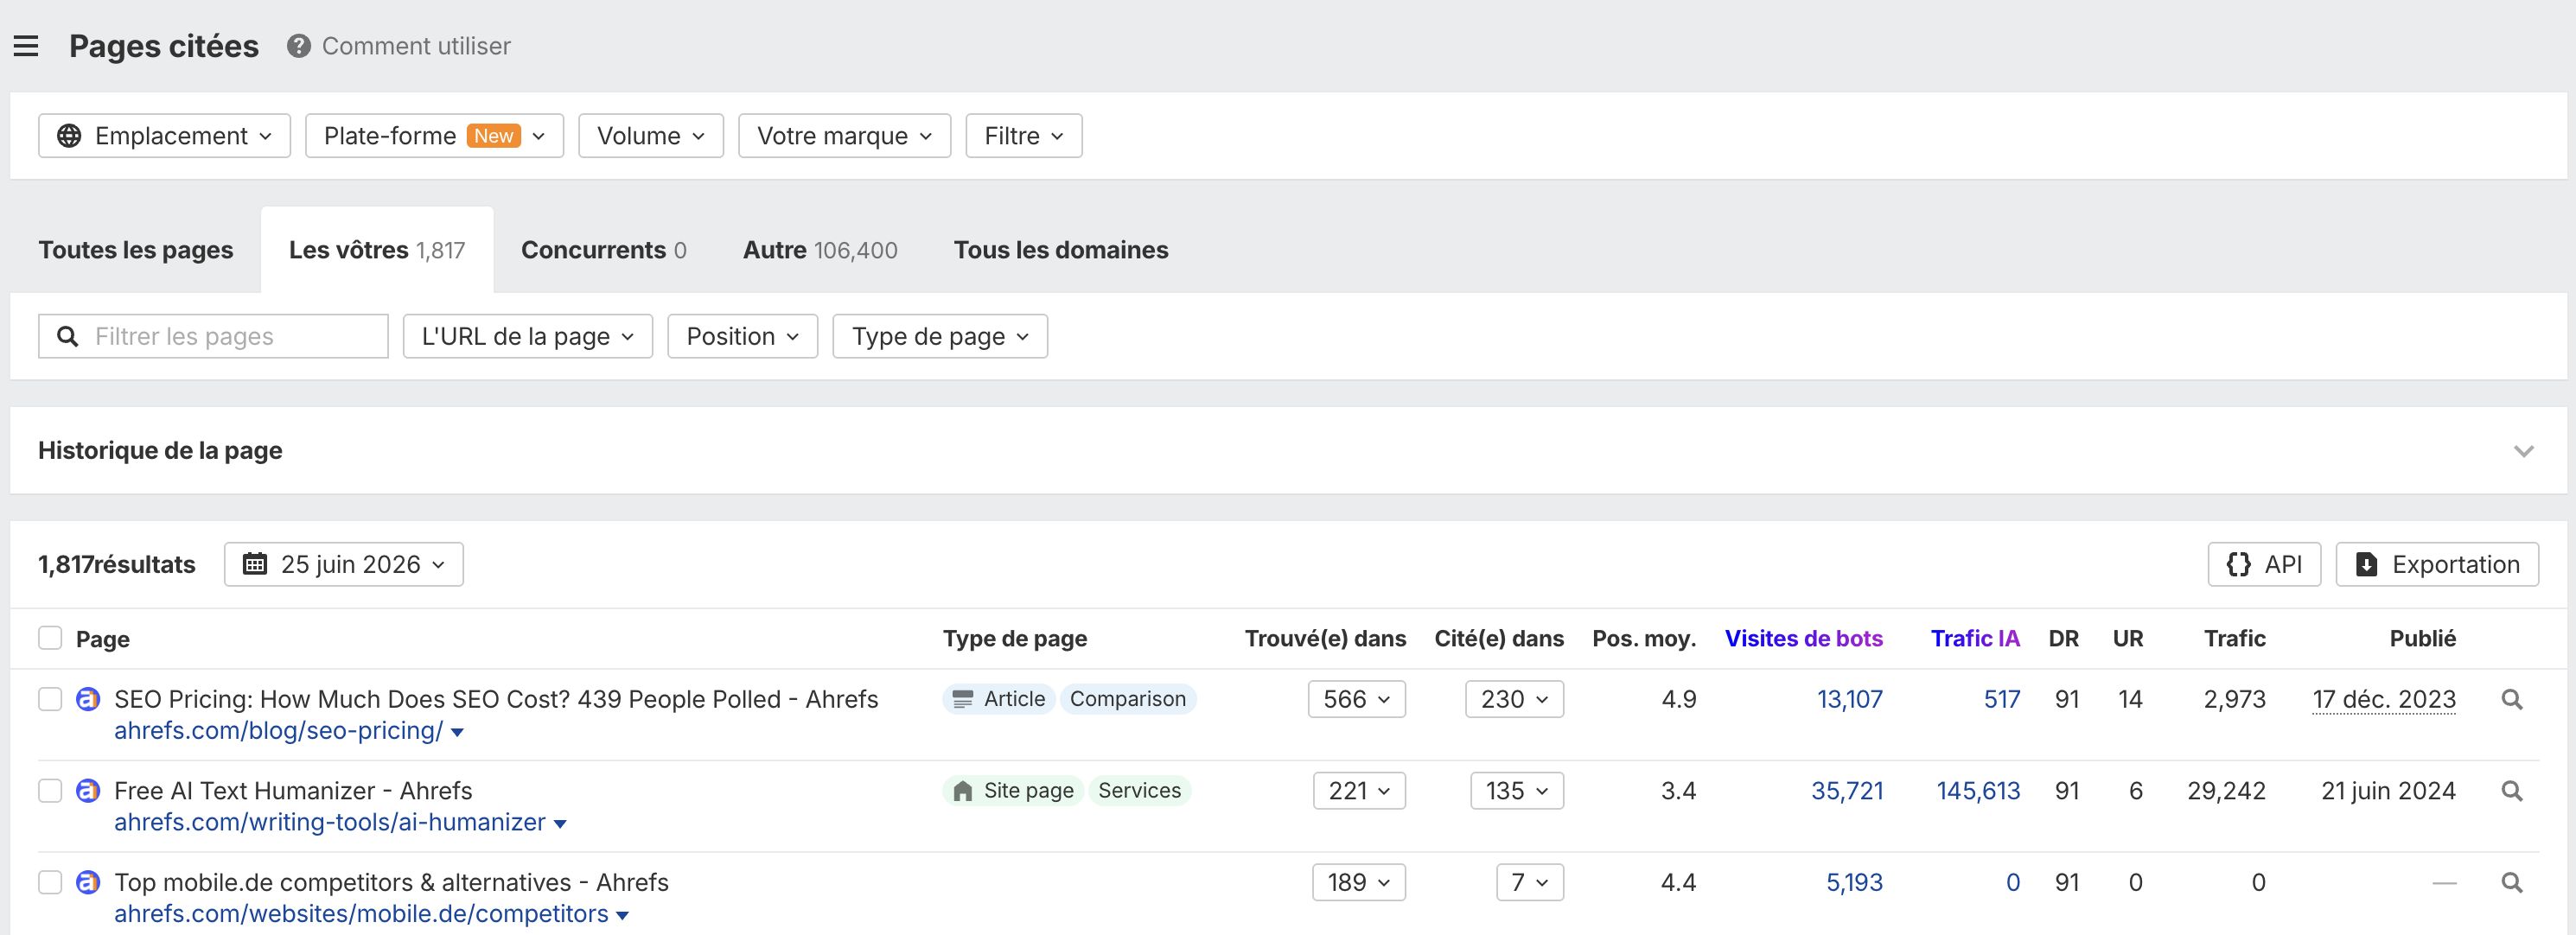Open L'URL de la page dropdown

tap(528, 336)
